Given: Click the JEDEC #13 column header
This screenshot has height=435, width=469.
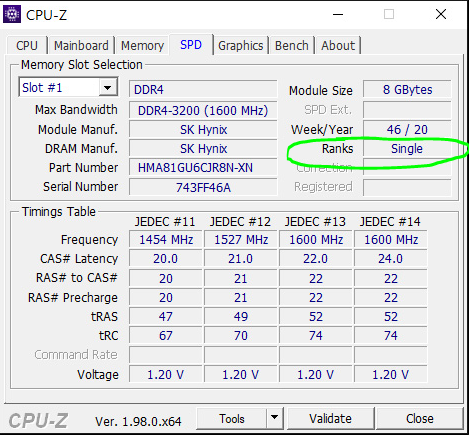Looking at the screenshot, I should (x=315, y=222).
